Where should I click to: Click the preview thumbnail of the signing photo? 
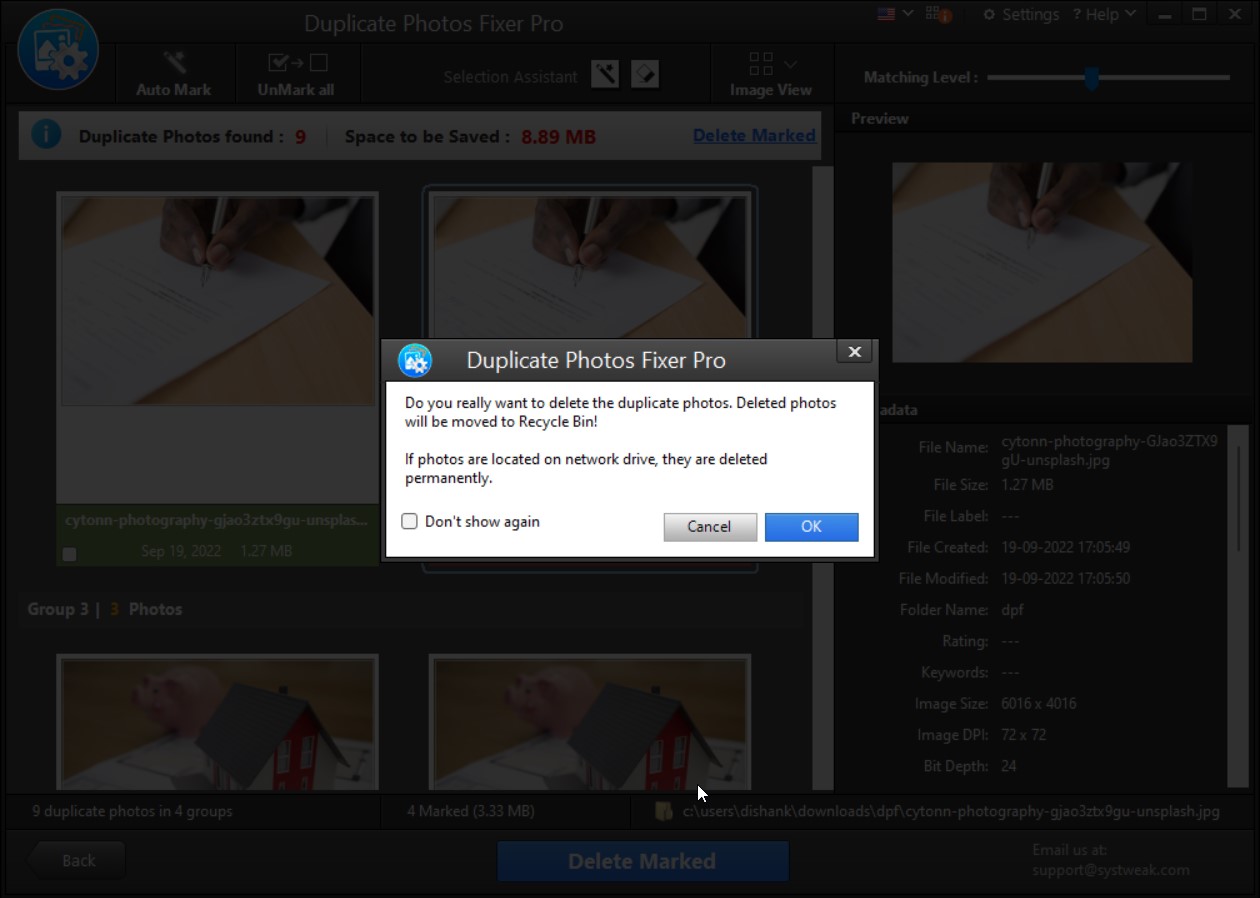pos(1041,261)
